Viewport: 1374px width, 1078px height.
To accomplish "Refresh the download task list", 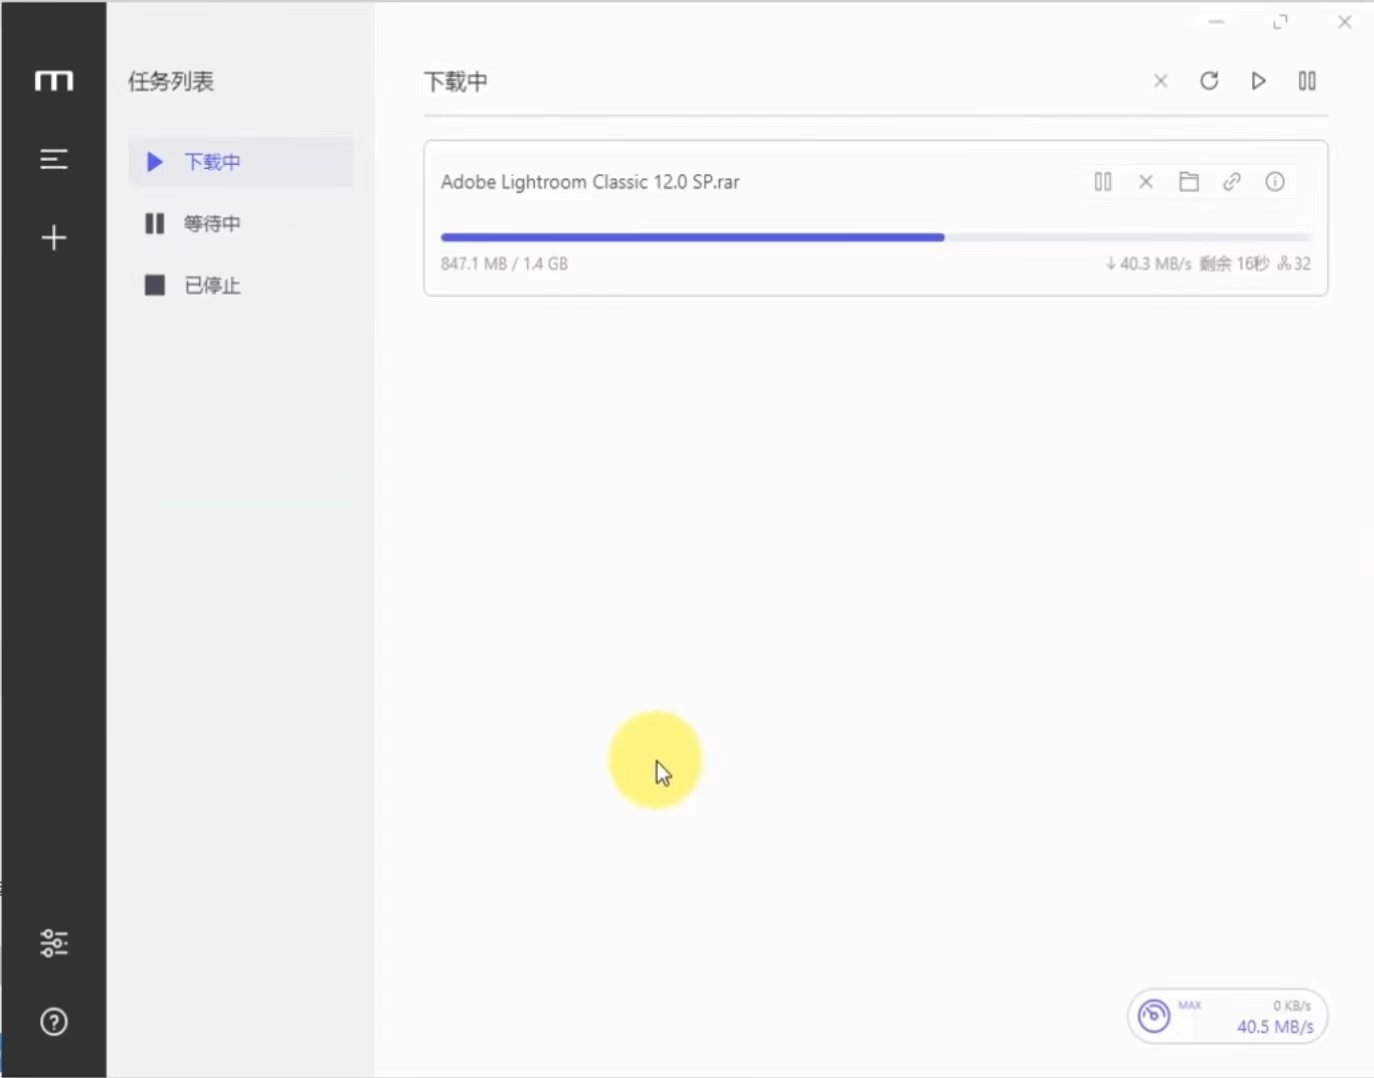I will (1209, 81).
